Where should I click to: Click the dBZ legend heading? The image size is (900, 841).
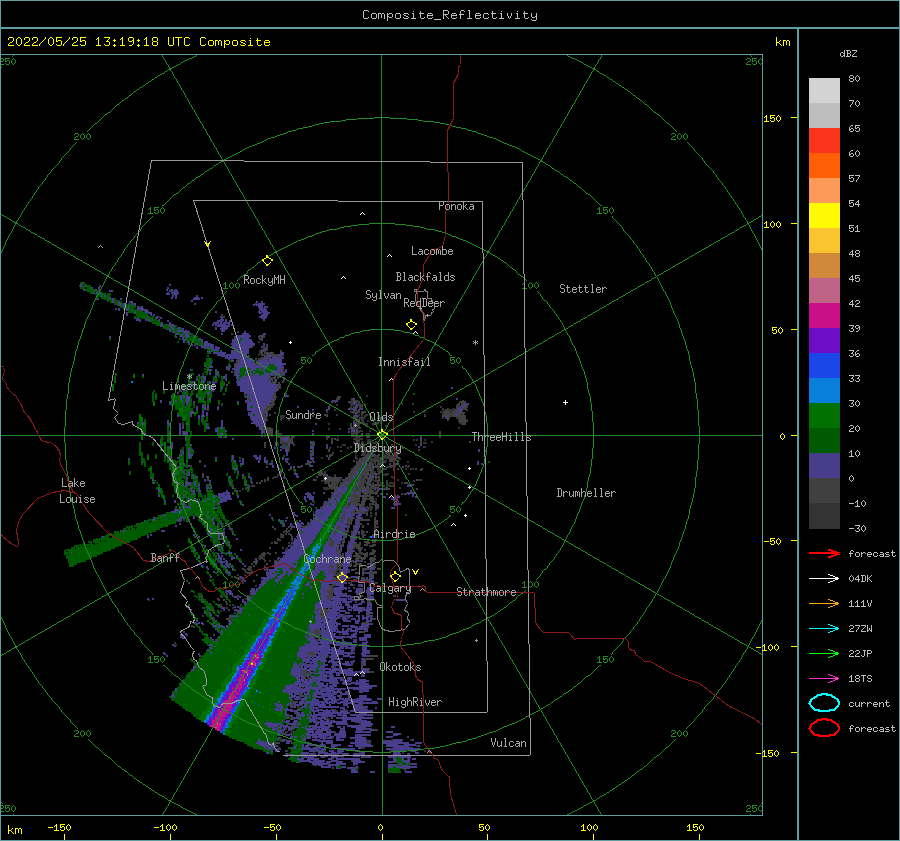[848, 53]
